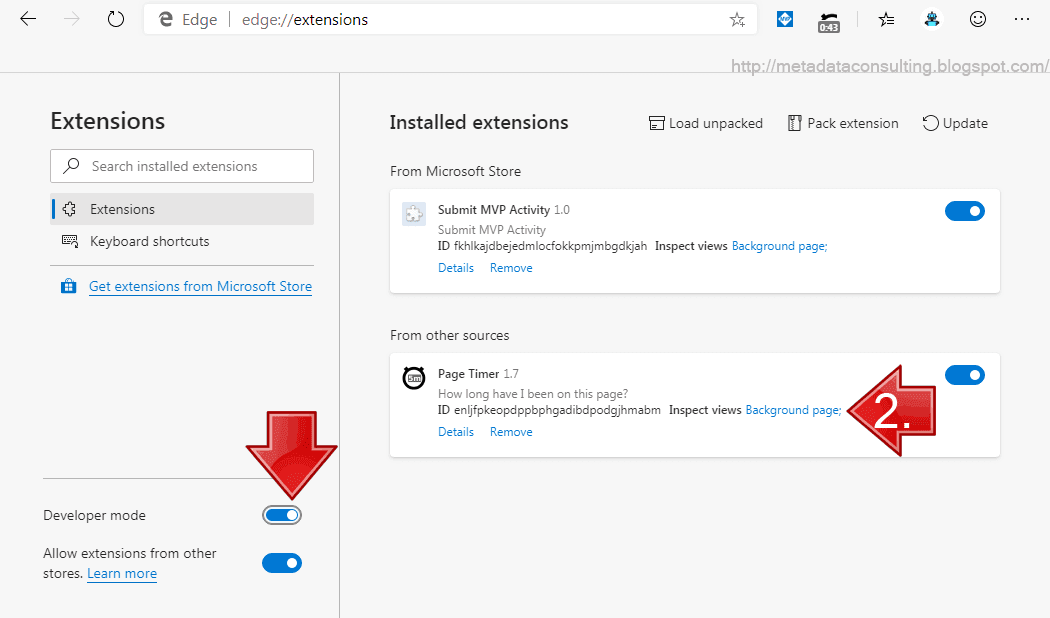
Task: Click the magnifier icon in the search box
Action: click(x=71, y=165)
